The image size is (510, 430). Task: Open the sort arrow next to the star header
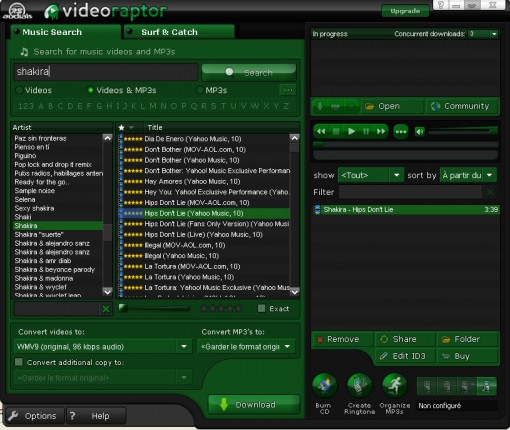(x=132, y=127)
